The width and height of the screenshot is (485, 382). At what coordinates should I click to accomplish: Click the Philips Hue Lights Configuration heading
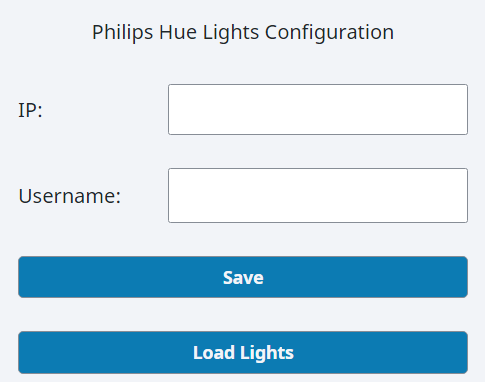pos(243,33)
